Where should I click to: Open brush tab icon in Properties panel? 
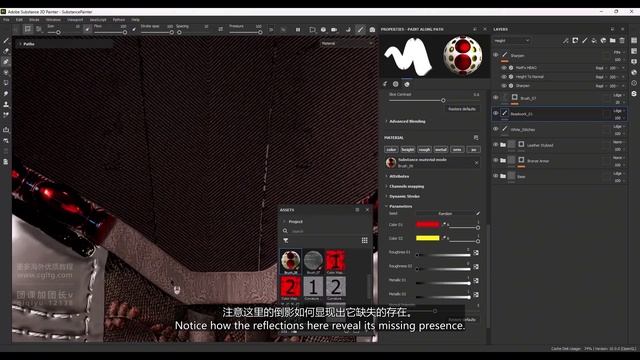tap(385, 84)
